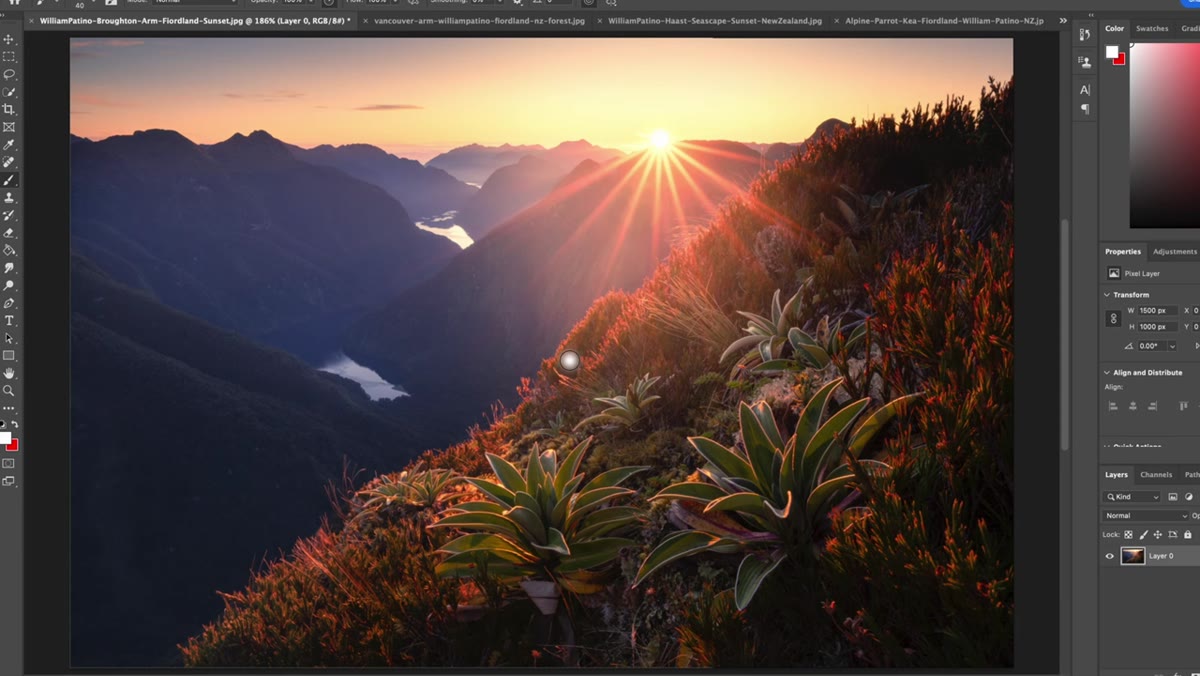The width and height of the screenshot is (1200, 676).
Task: Switch to vancouver-arm forest document tab
Action: (479, 20)
